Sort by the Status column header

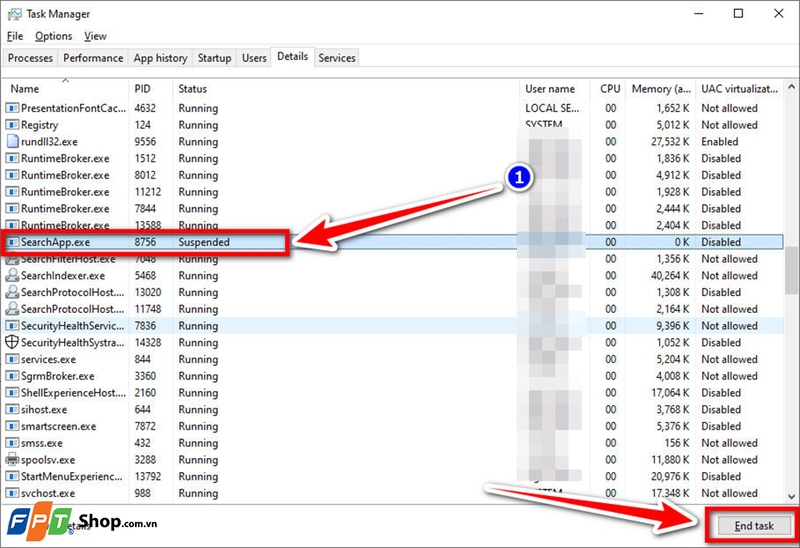click(346, 89)
